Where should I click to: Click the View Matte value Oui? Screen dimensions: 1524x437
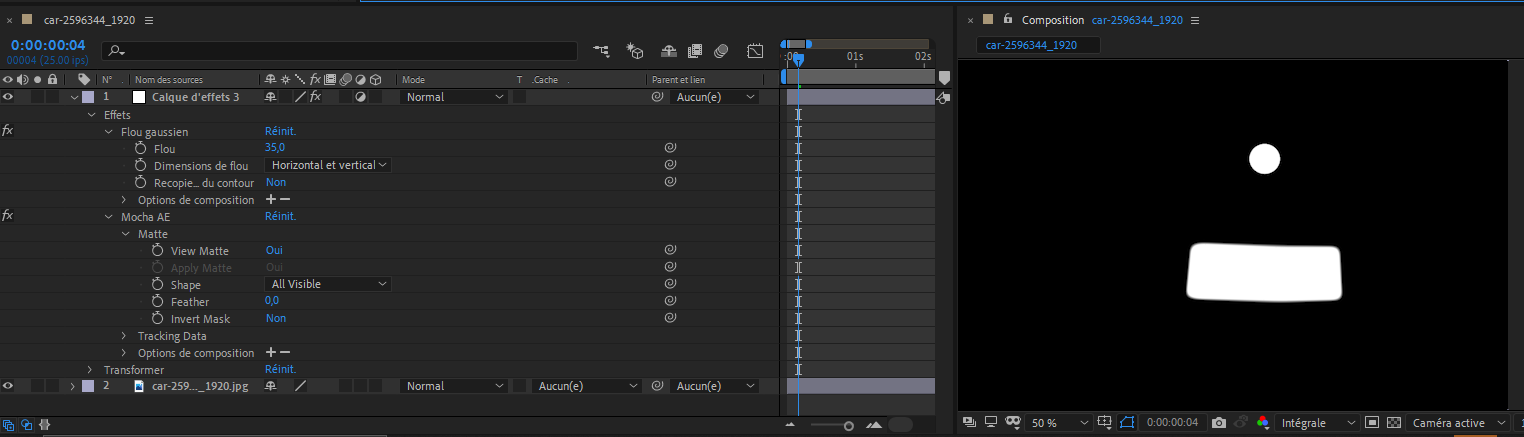click(274, 250)
